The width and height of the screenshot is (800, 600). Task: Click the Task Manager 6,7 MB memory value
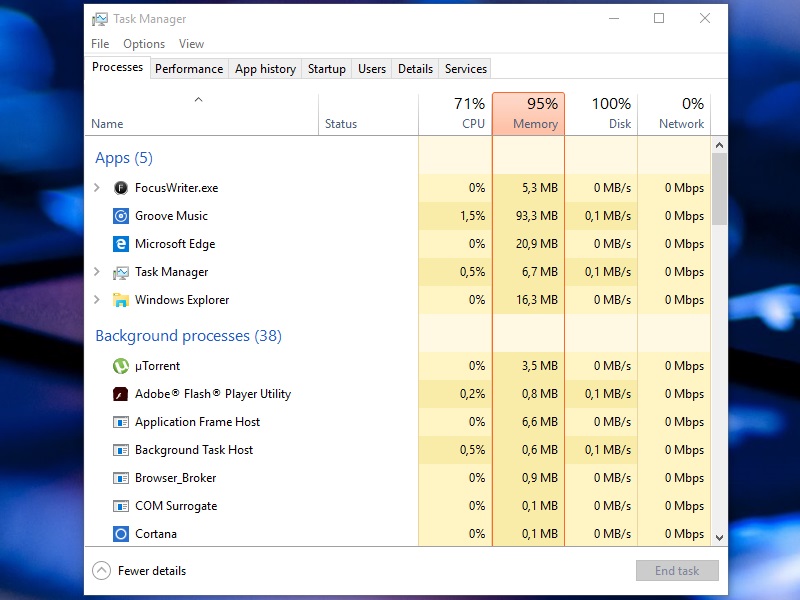click(x=540, y=272)
